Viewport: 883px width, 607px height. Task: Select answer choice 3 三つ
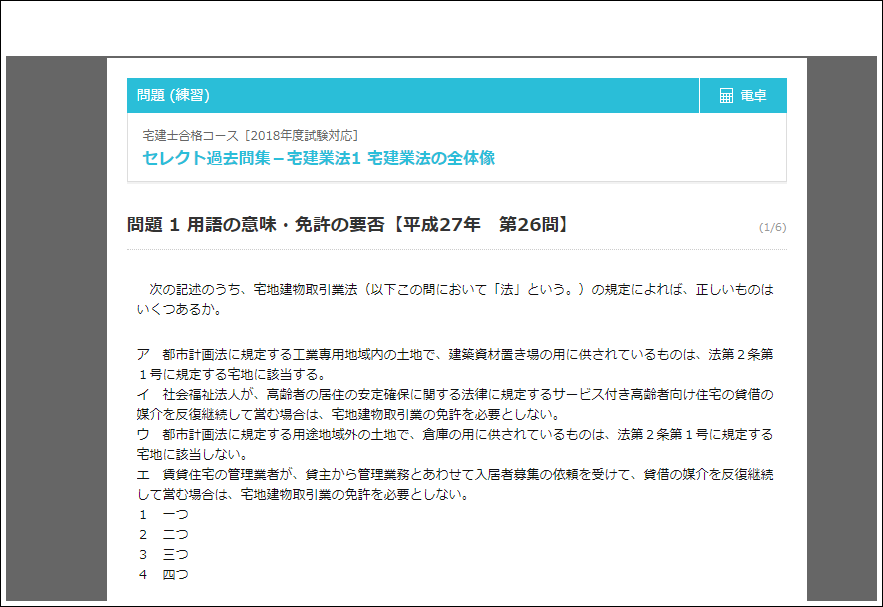click(164, 555)
